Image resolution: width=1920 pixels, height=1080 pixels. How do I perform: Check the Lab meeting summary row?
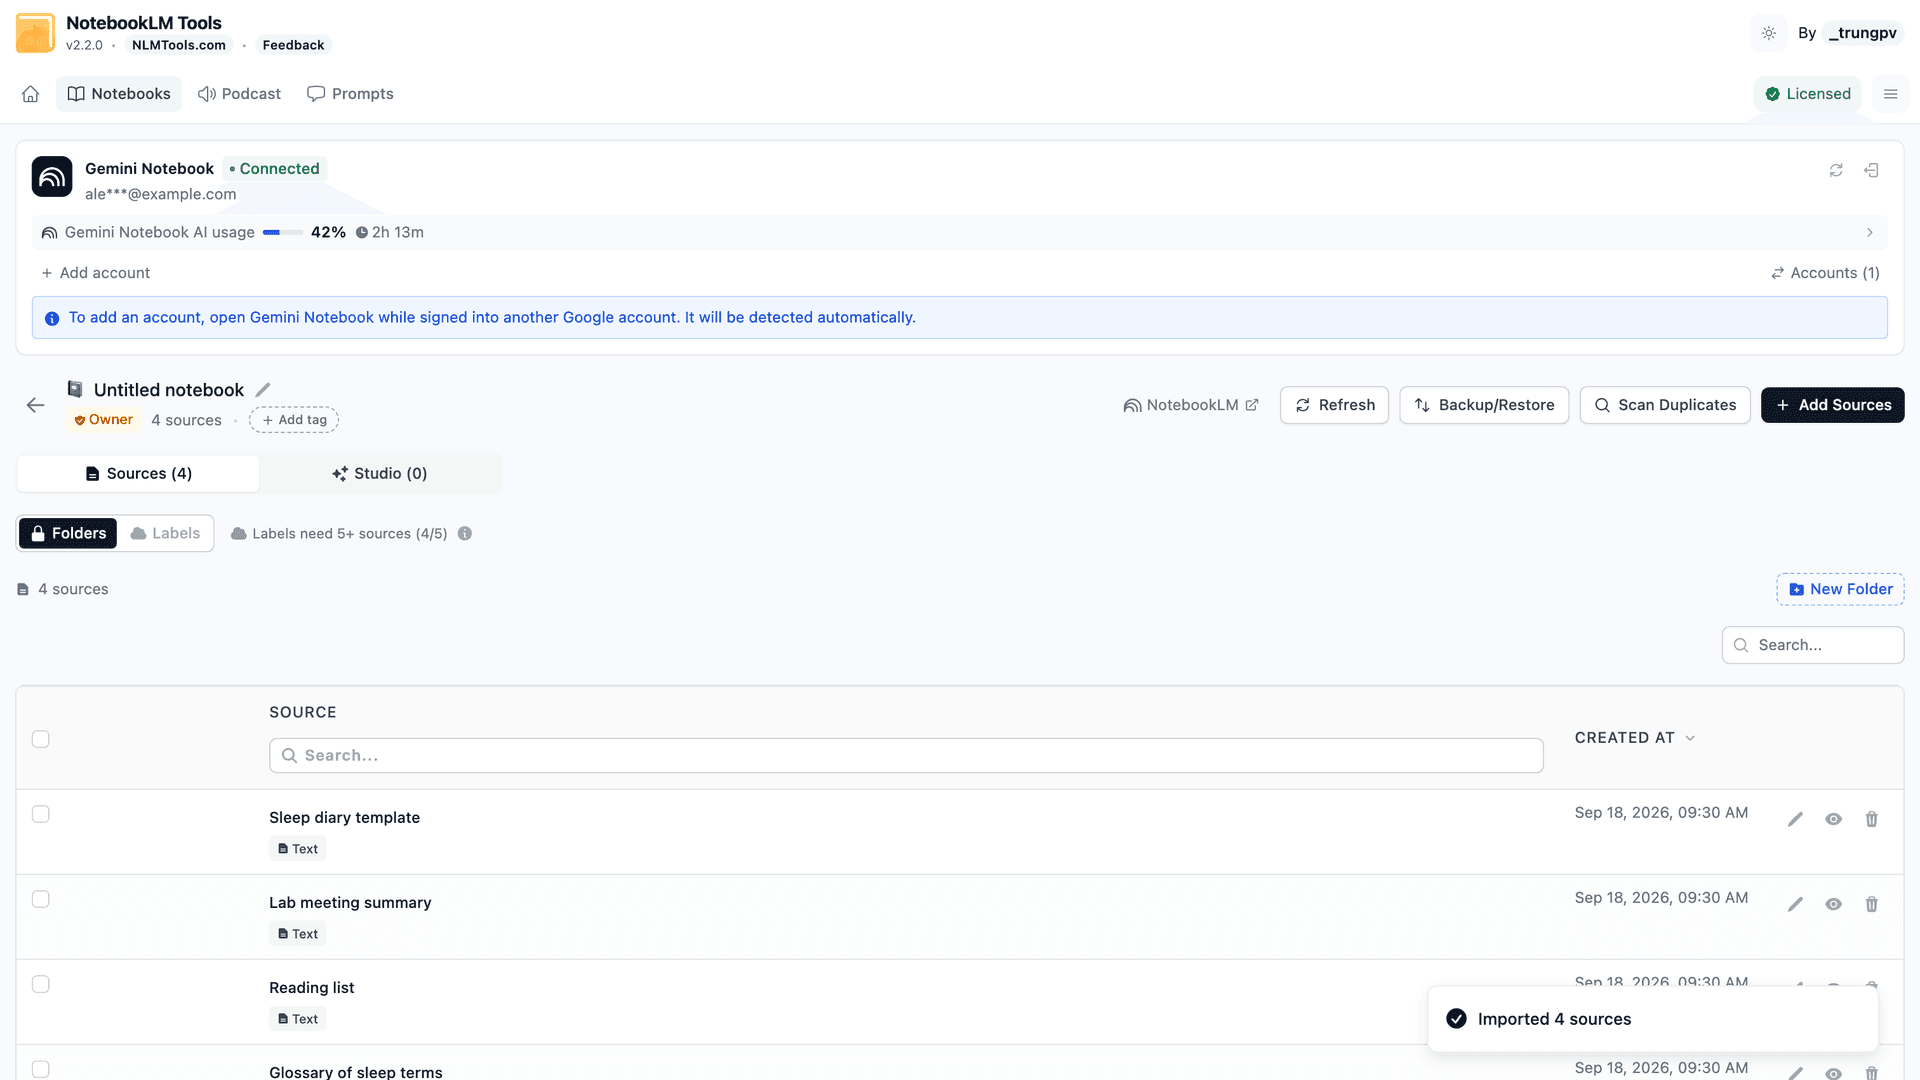41,899
